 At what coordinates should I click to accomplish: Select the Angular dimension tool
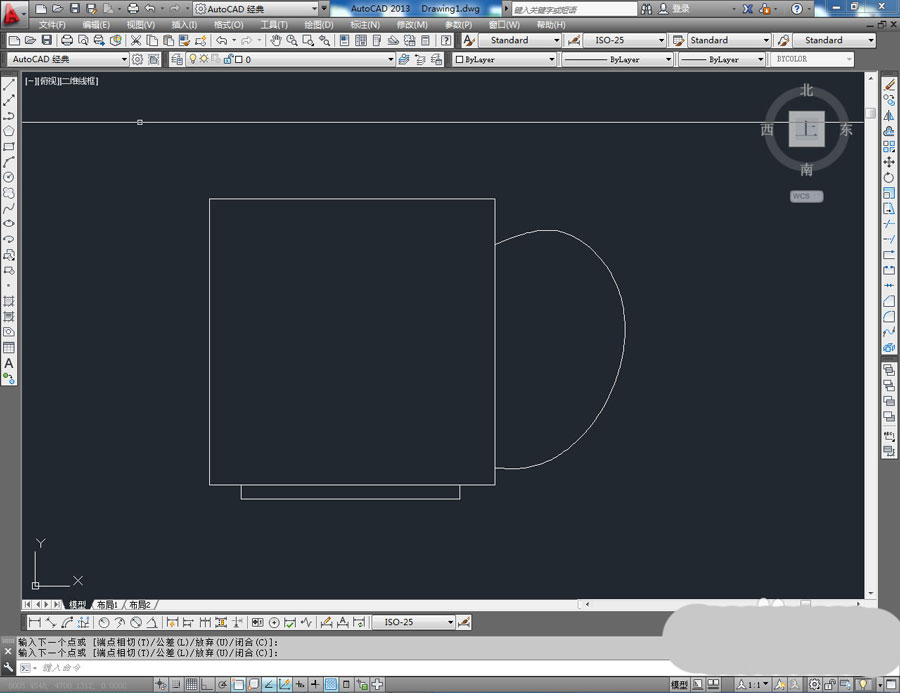click(x=152, y=622)
